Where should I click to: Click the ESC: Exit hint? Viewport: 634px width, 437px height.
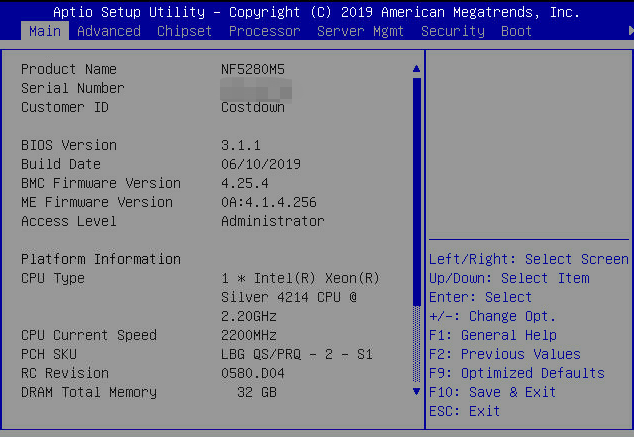click(464, 411)
